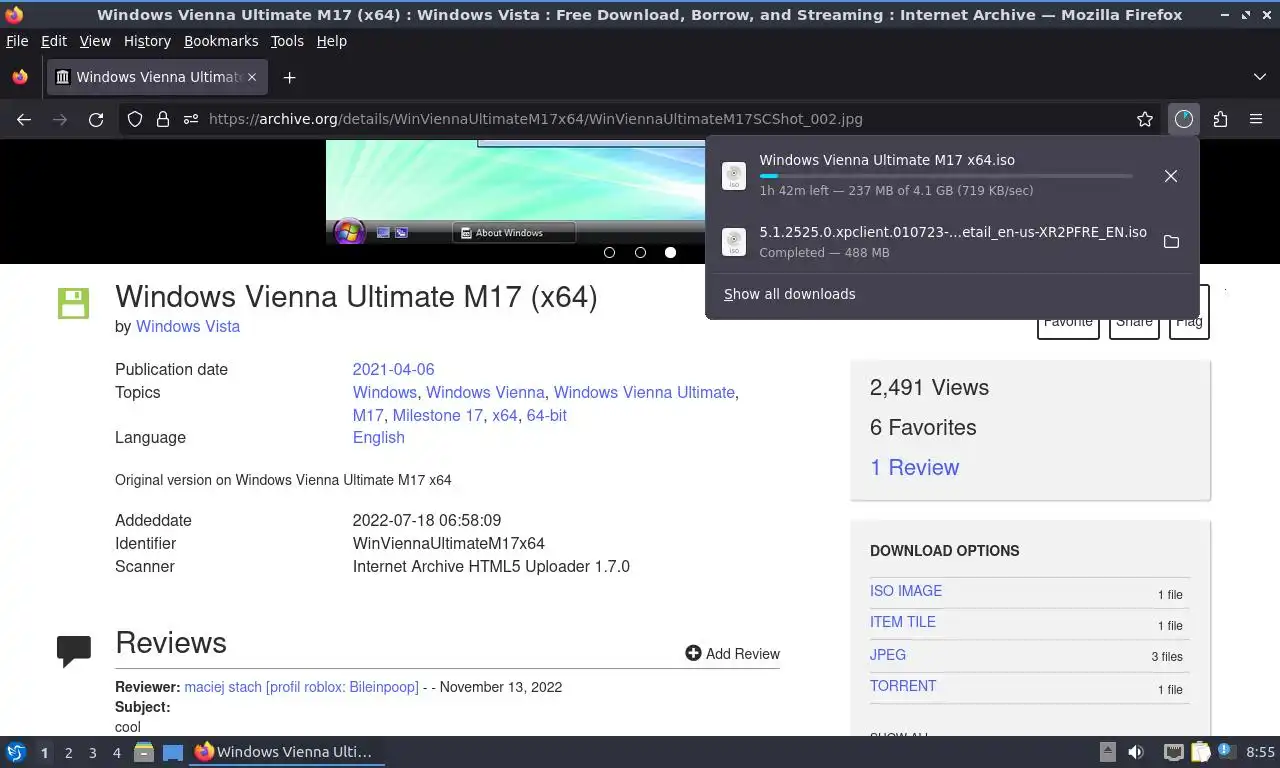Open the Edit menu
This screenshot has width=1280, height=768.
click(x=54, y=41)
